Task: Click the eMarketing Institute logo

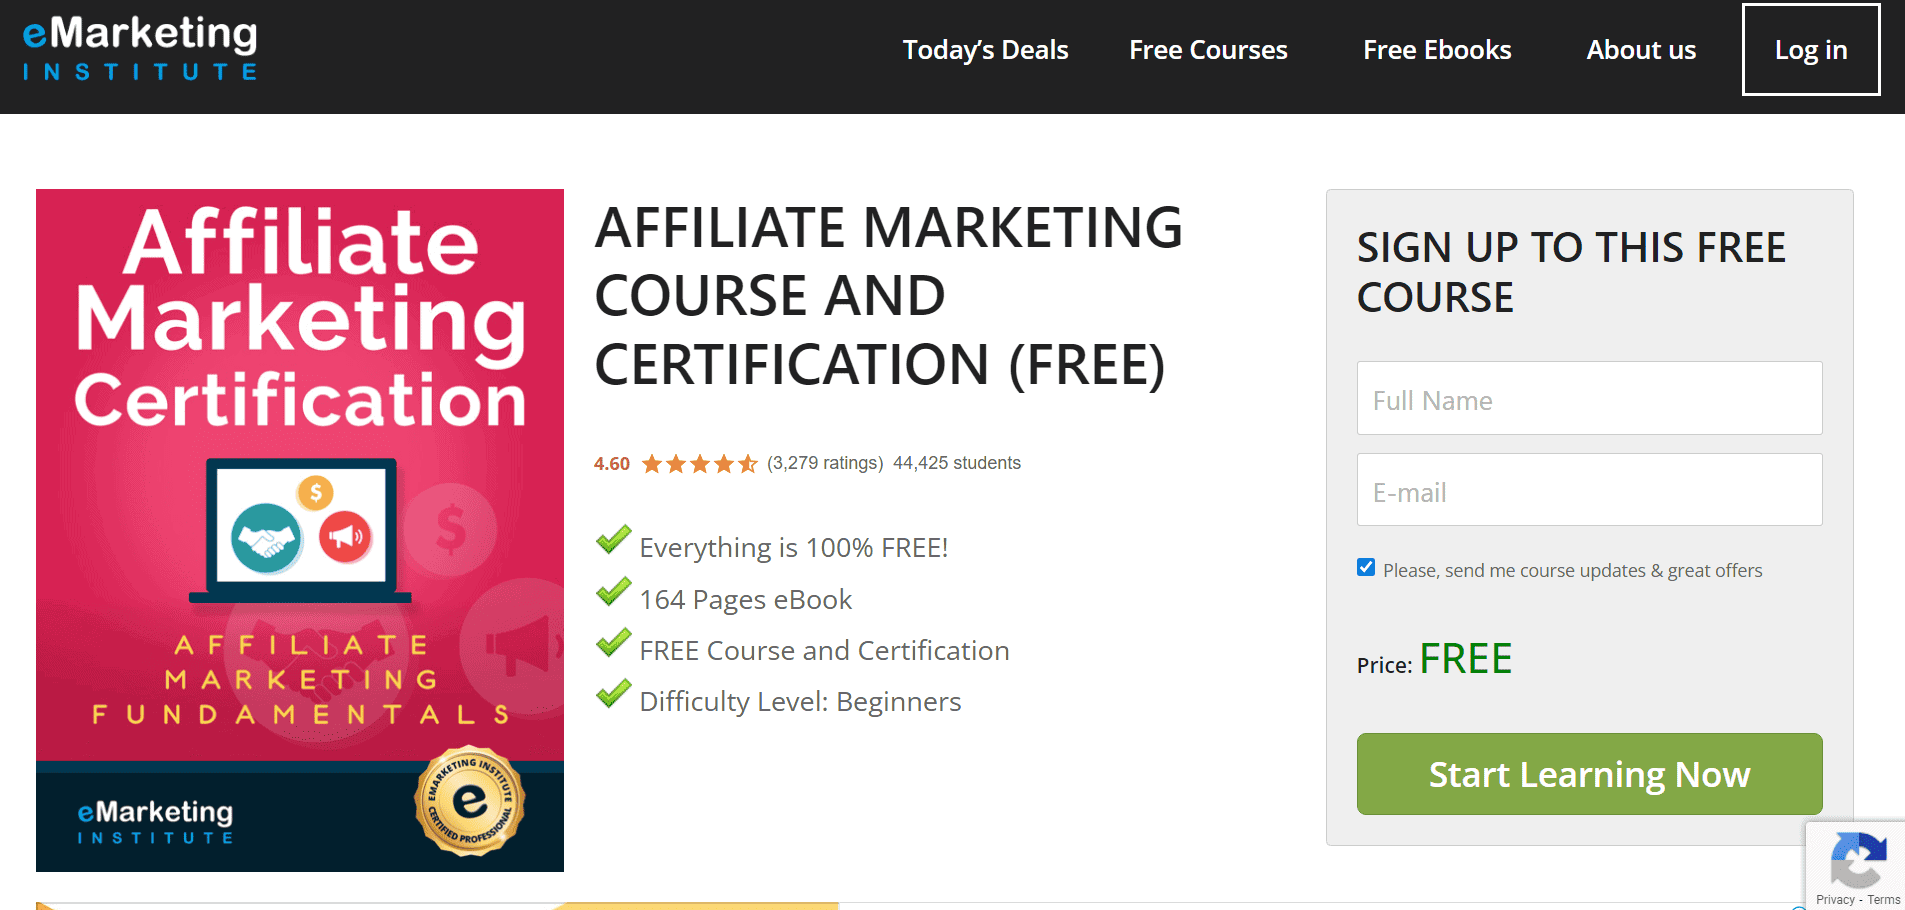Action: tap(139, 46)
